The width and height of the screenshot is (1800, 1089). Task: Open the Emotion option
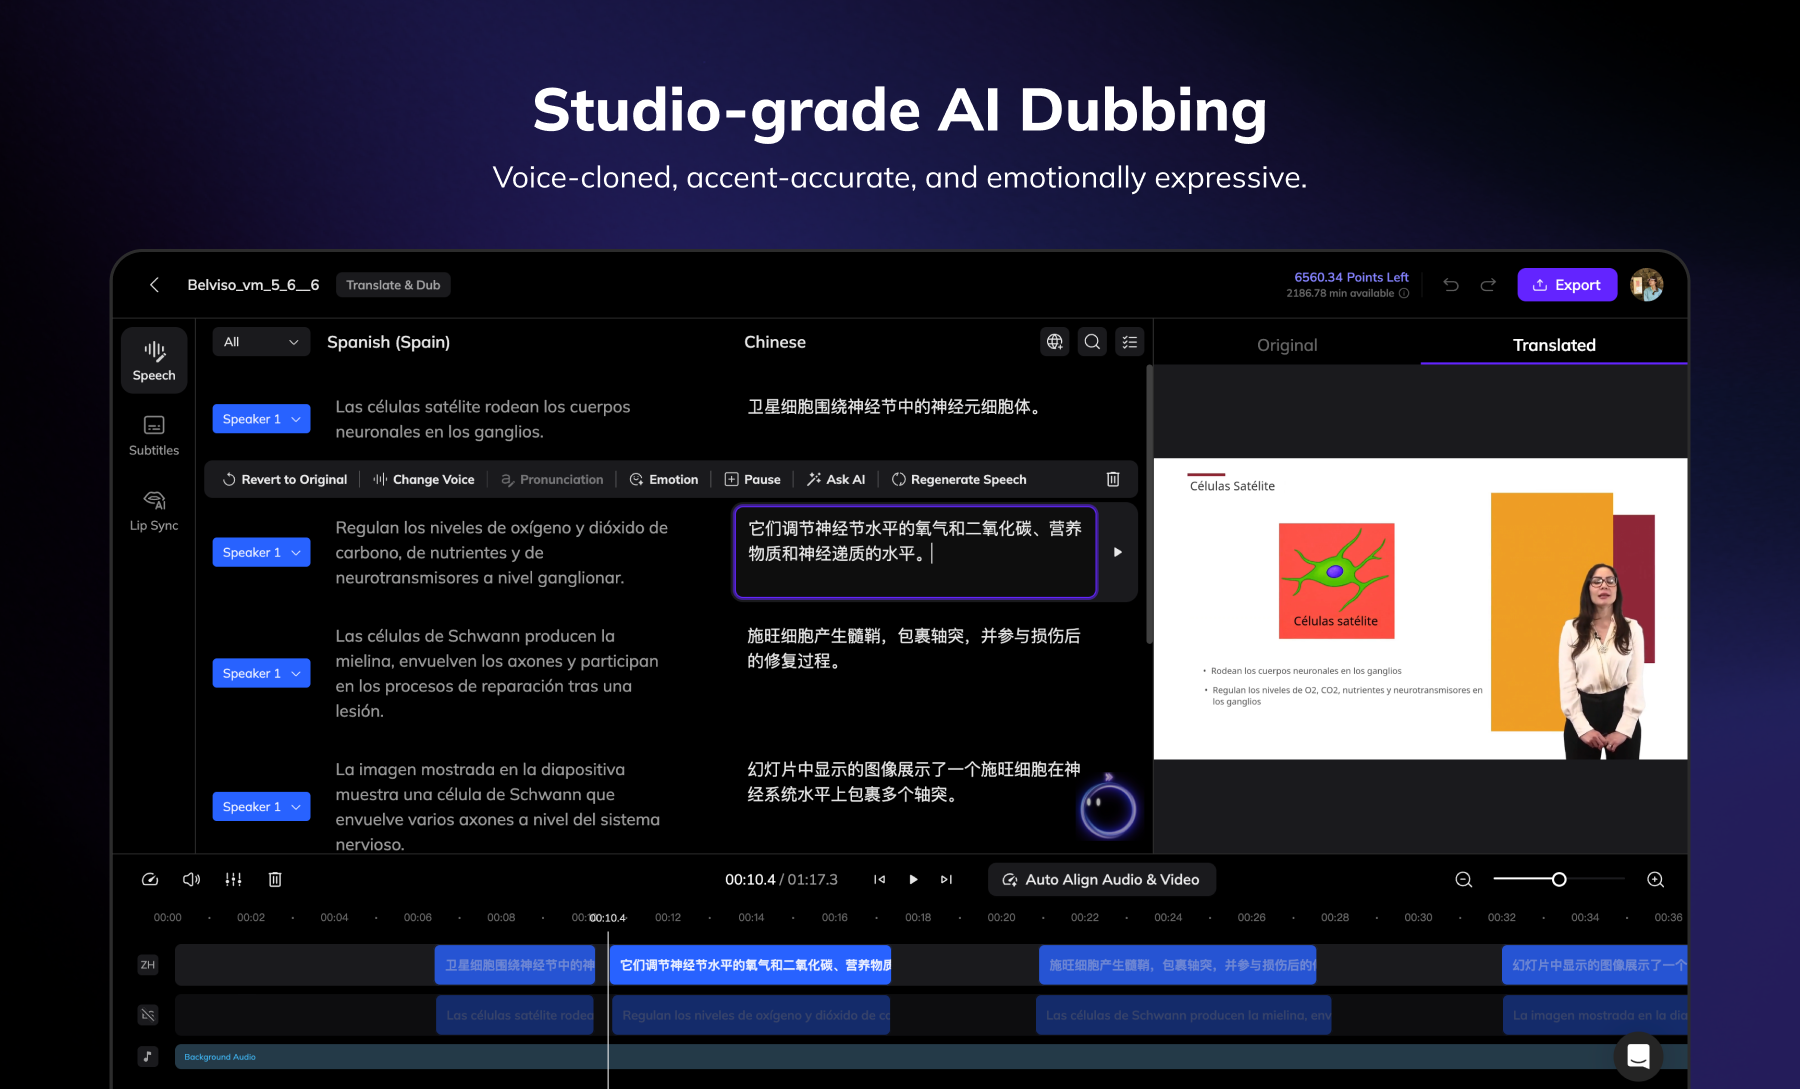[x=664, y=480]
